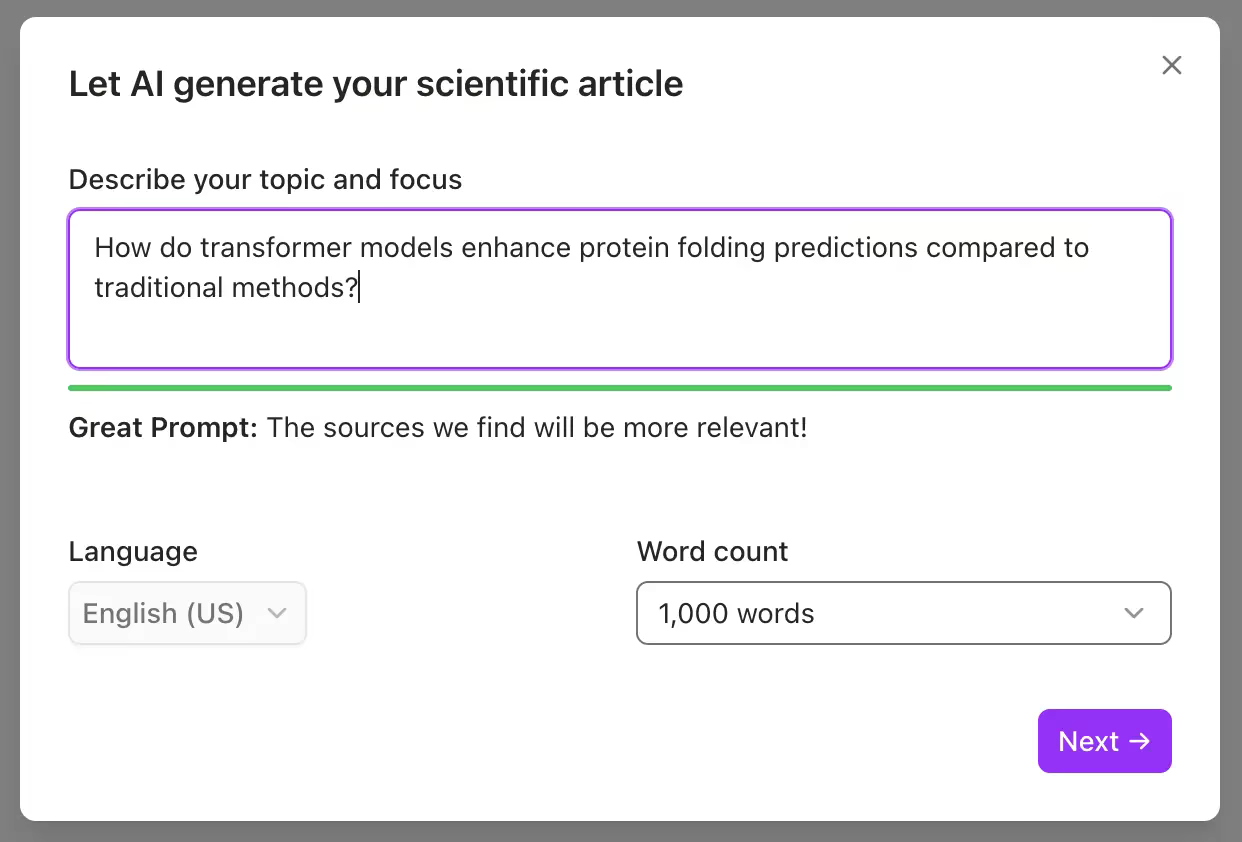Click the Great Prompt feedback message
The height and width of the screenshot is (842, 1242).
tap(437, 427)
